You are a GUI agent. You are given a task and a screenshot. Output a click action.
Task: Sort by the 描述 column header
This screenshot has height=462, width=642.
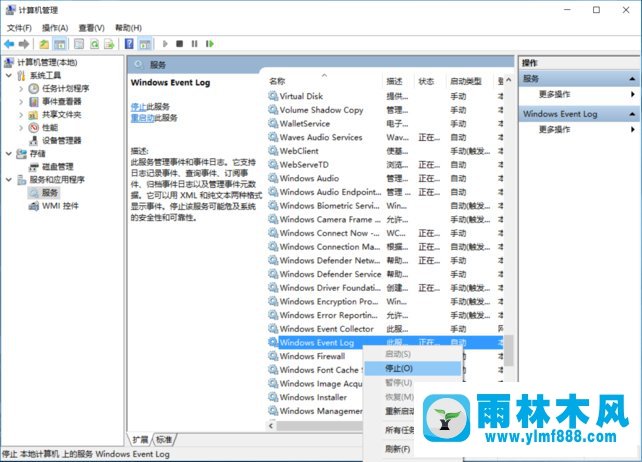(x=395, y=81)
